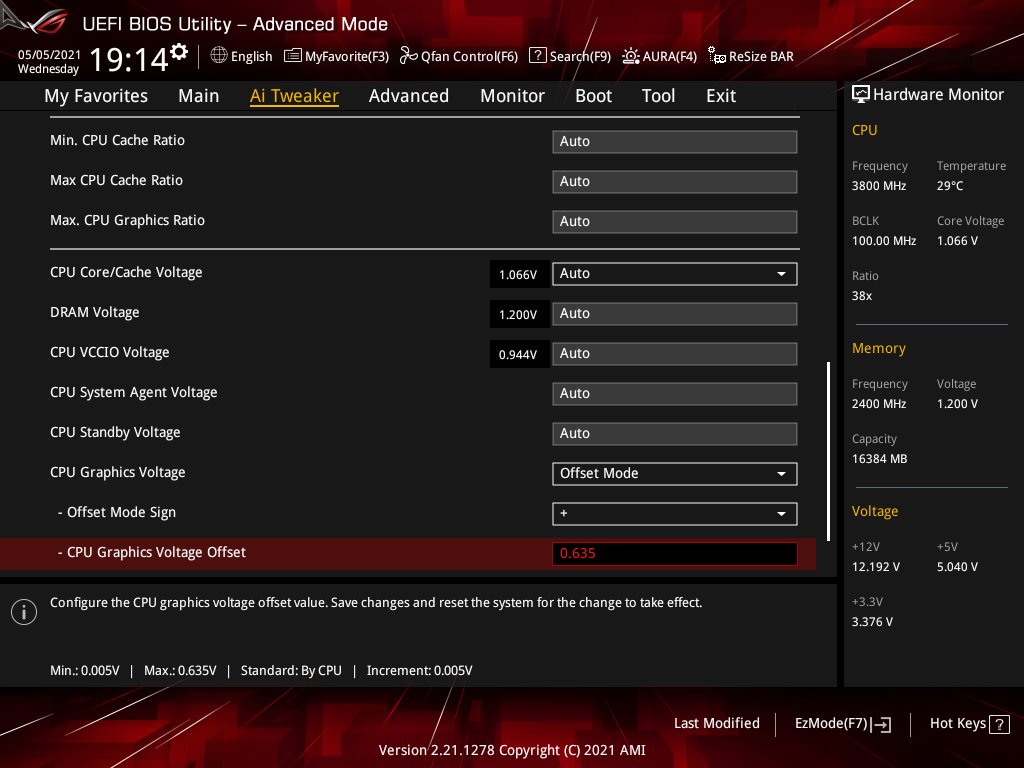
Task: Expand the Offset Mode Sign dropdown
Action: click(675, 513)
